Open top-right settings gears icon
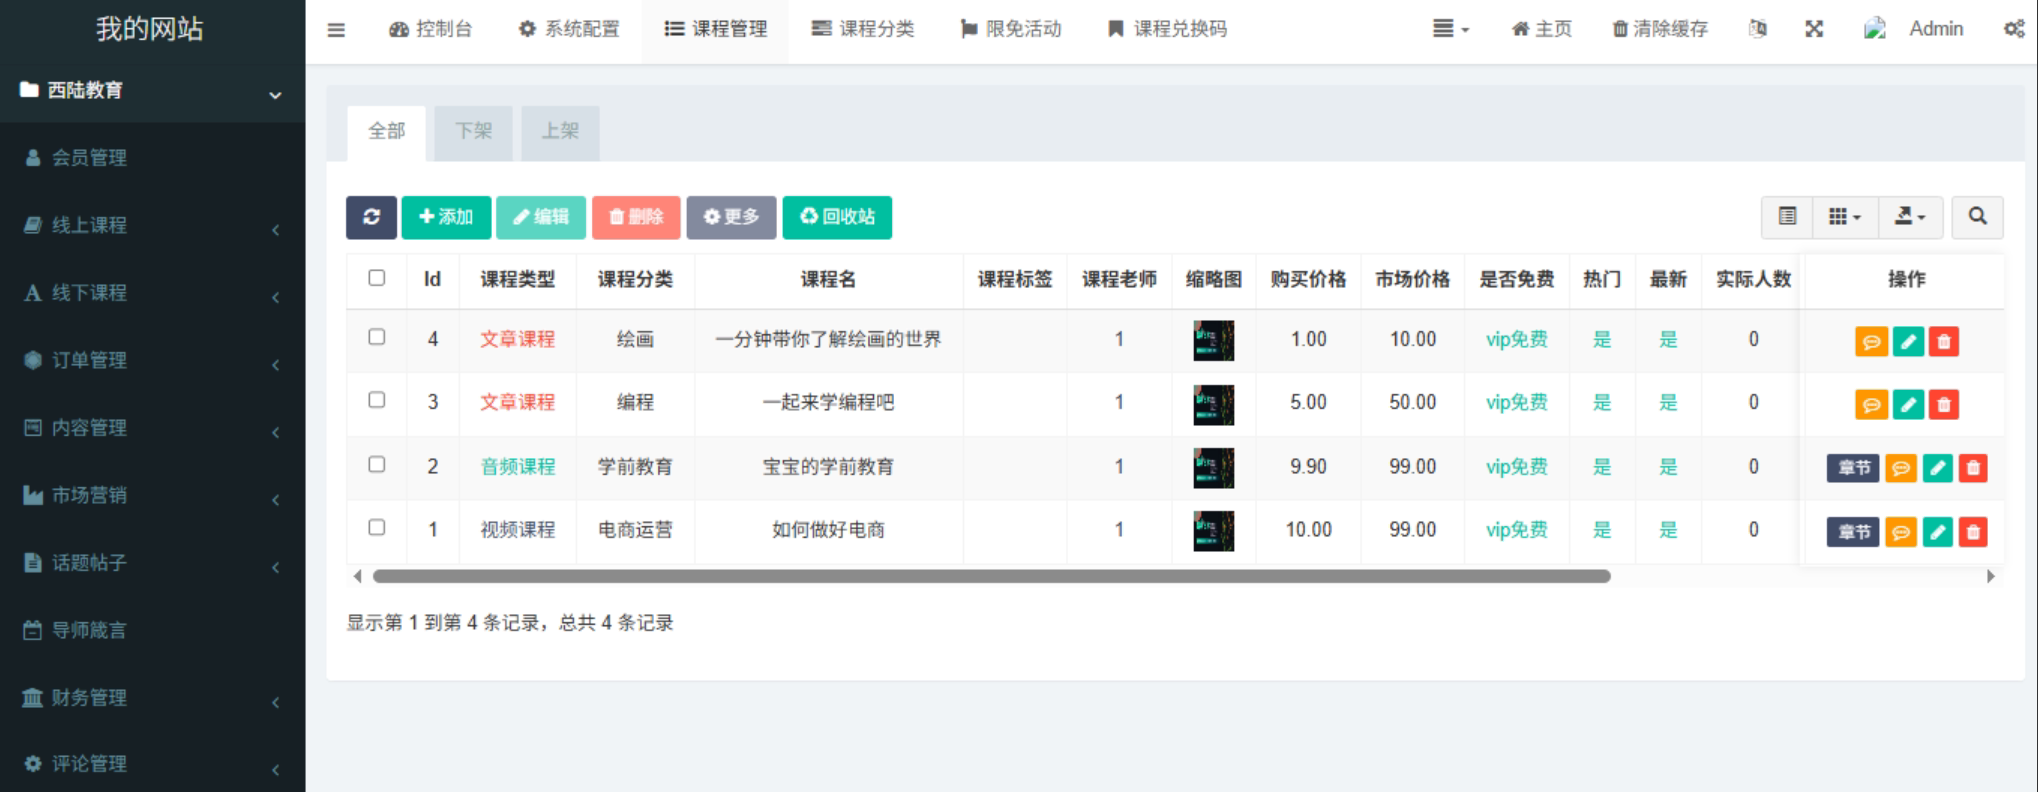Image resolution: width=2038 pixels, height=792 pixels. pos(2014,29)
